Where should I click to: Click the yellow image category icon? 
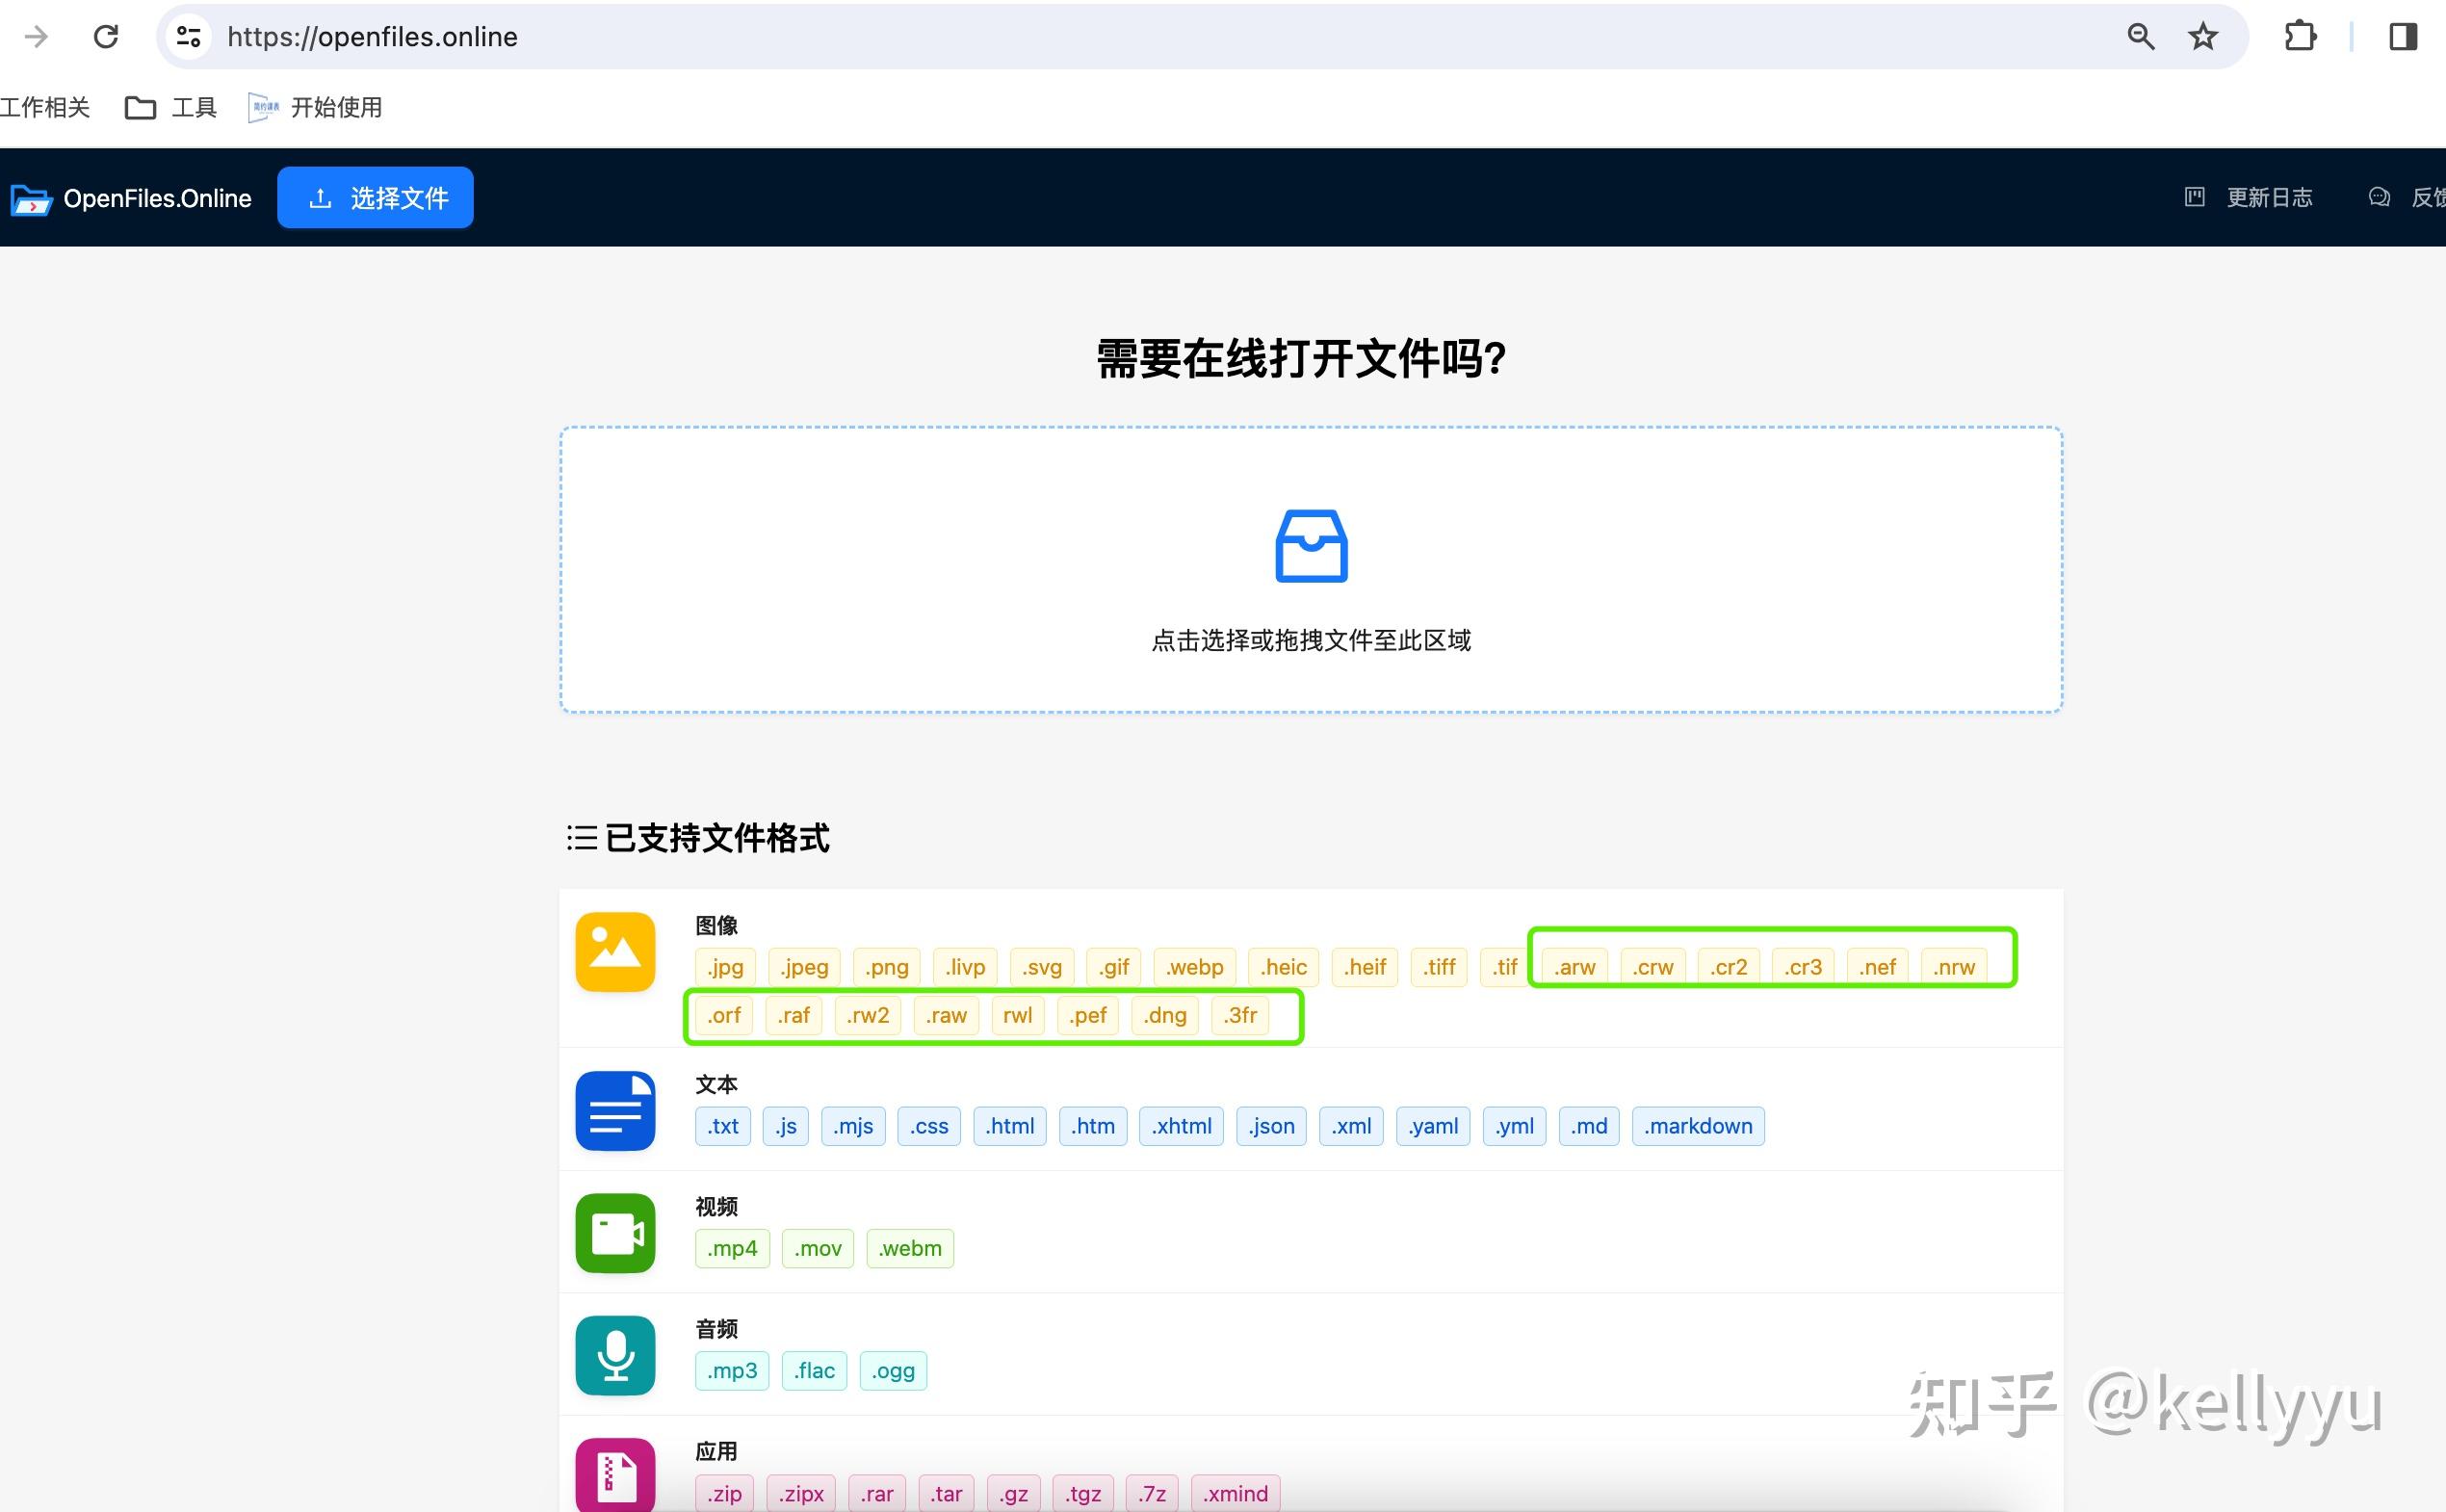pyautogui.click(x=615, y=951)
